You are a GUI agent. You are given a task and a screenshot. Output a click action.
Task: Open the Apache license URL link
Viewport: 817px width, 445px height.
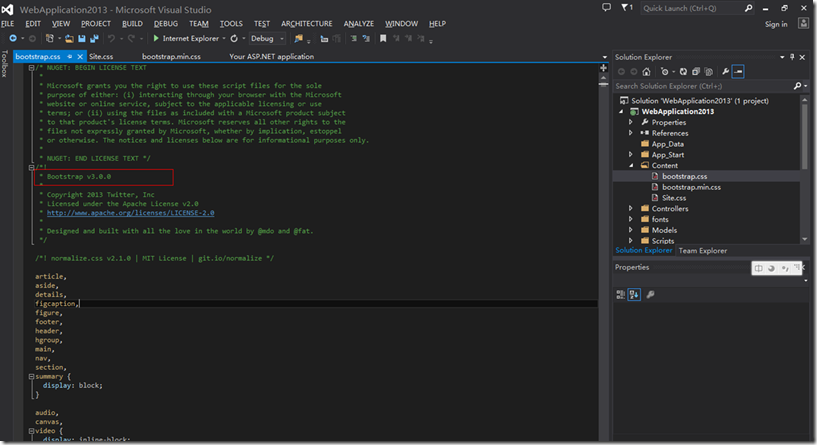click(130, 213)
